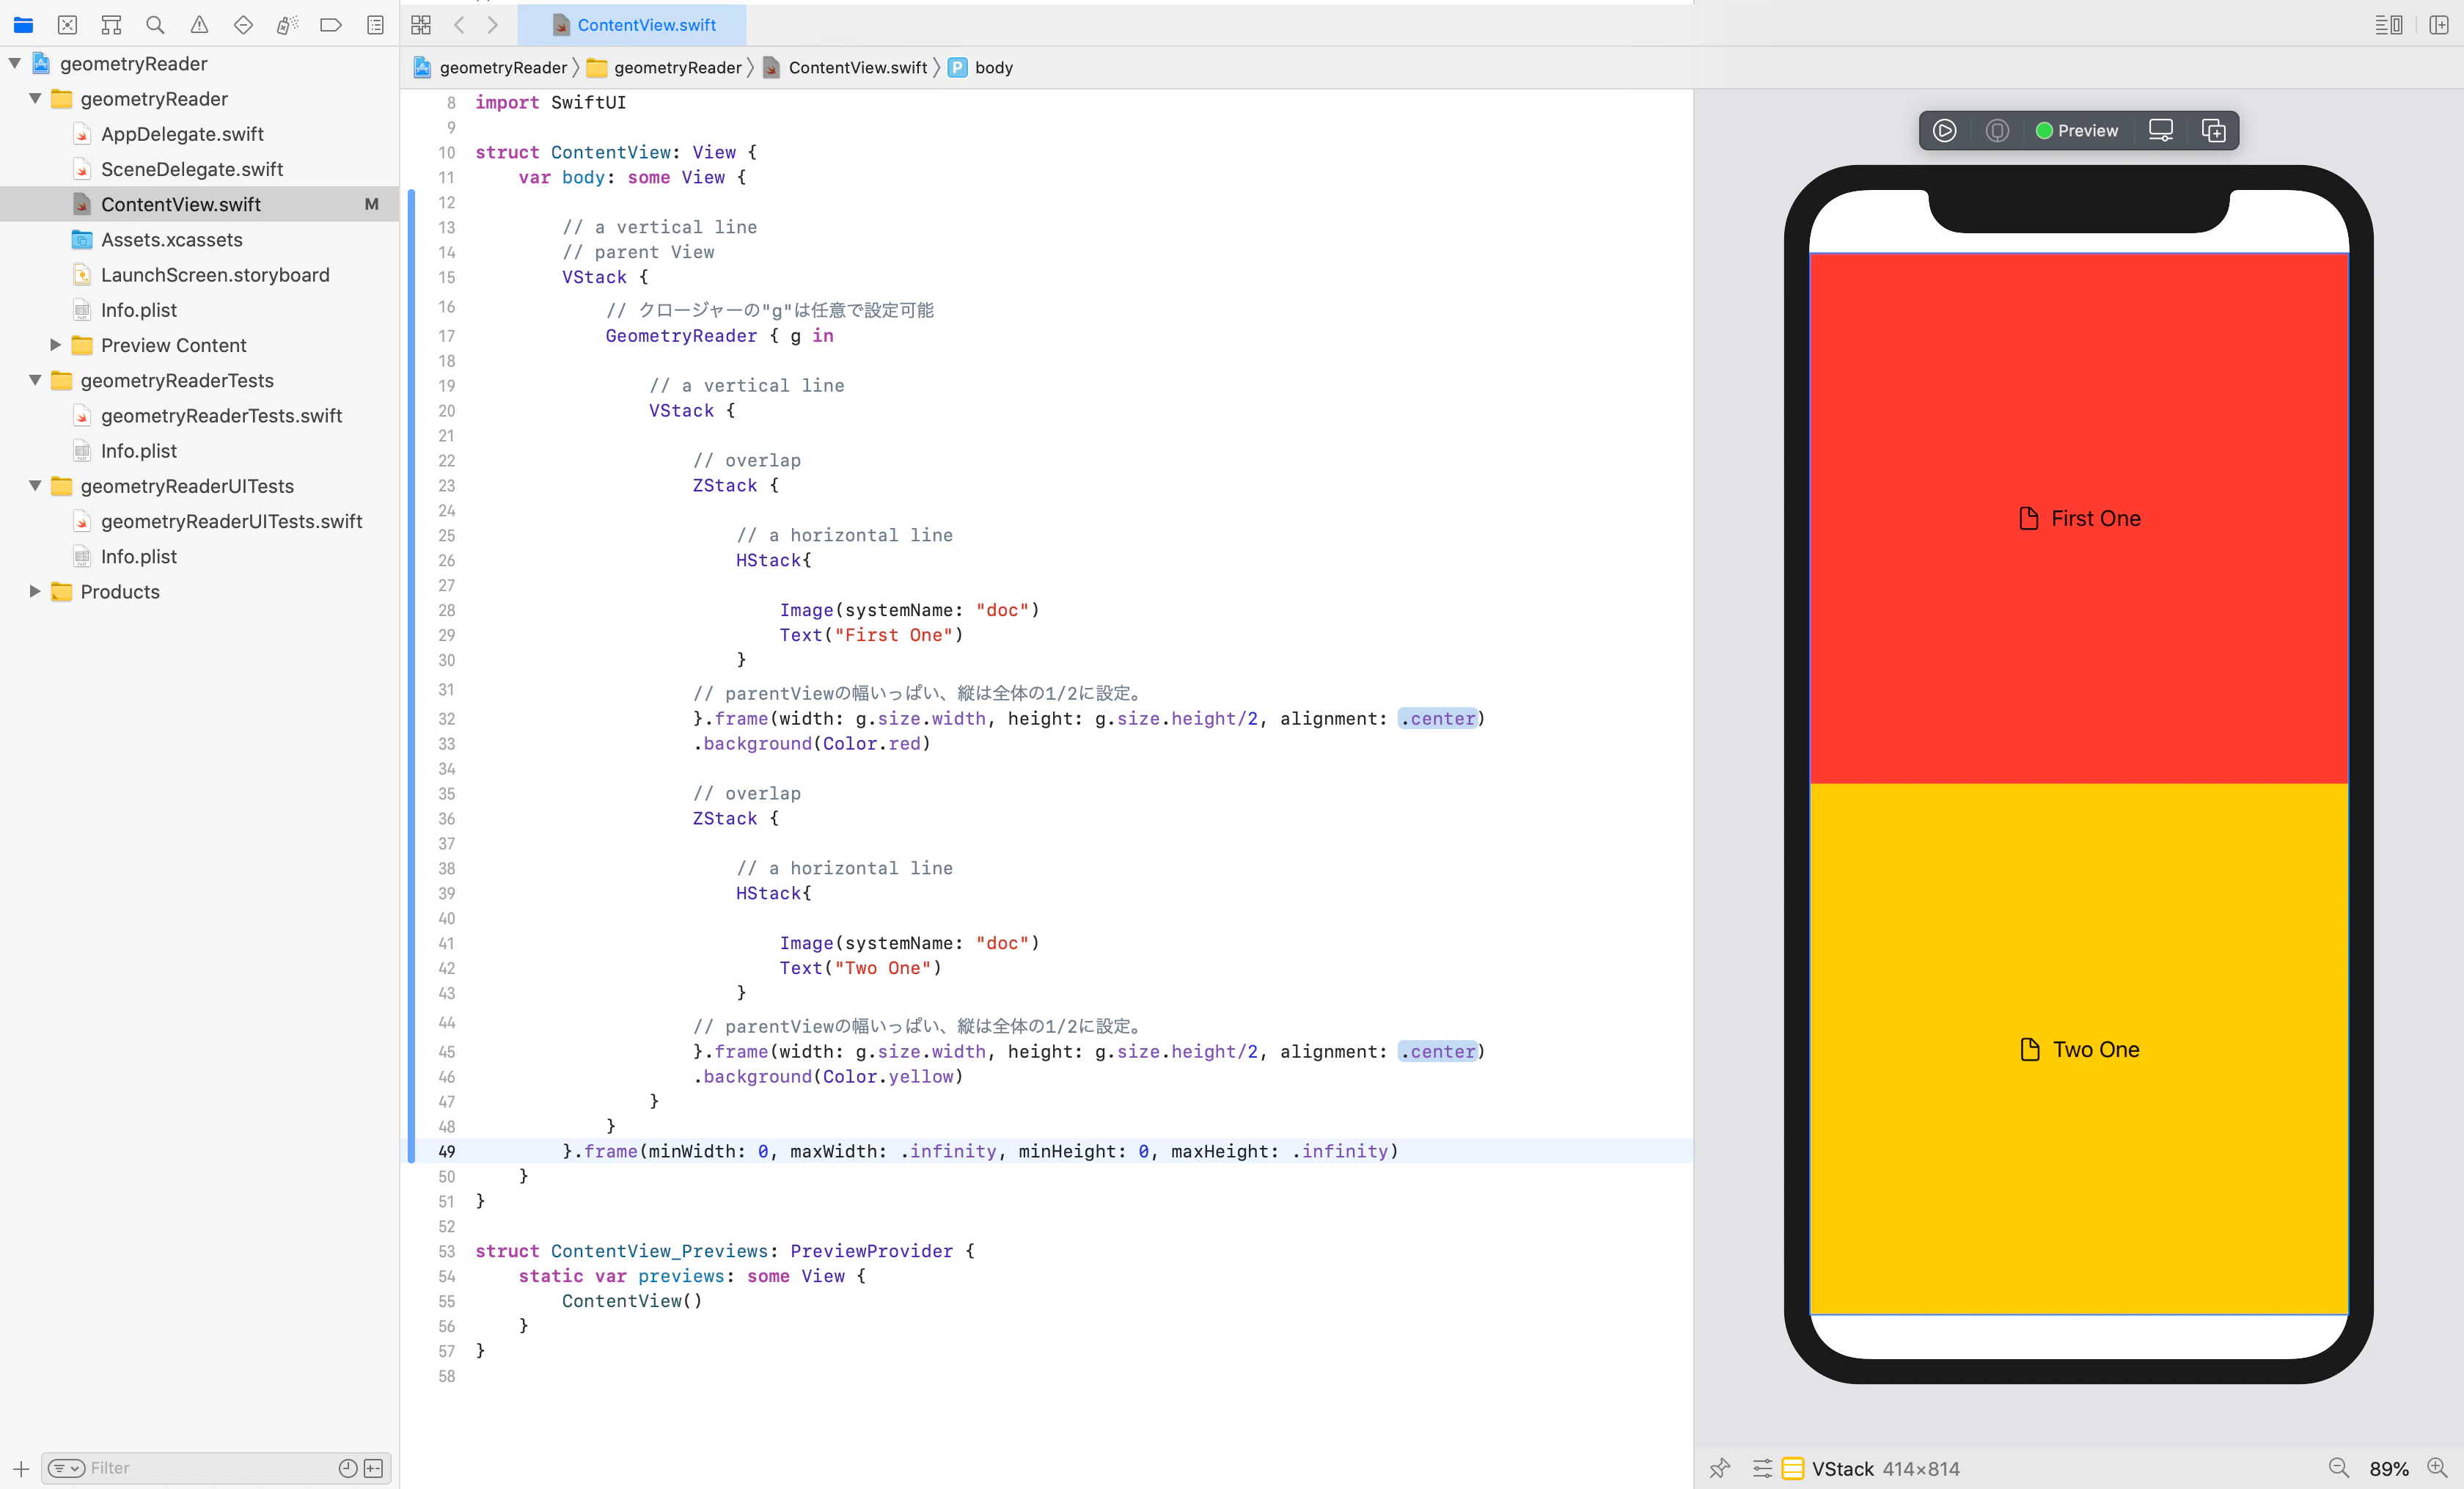2464x1489 pixels.
Task: Add editor on right icon
Action: pyautogui.click(x=2439, y=25)
